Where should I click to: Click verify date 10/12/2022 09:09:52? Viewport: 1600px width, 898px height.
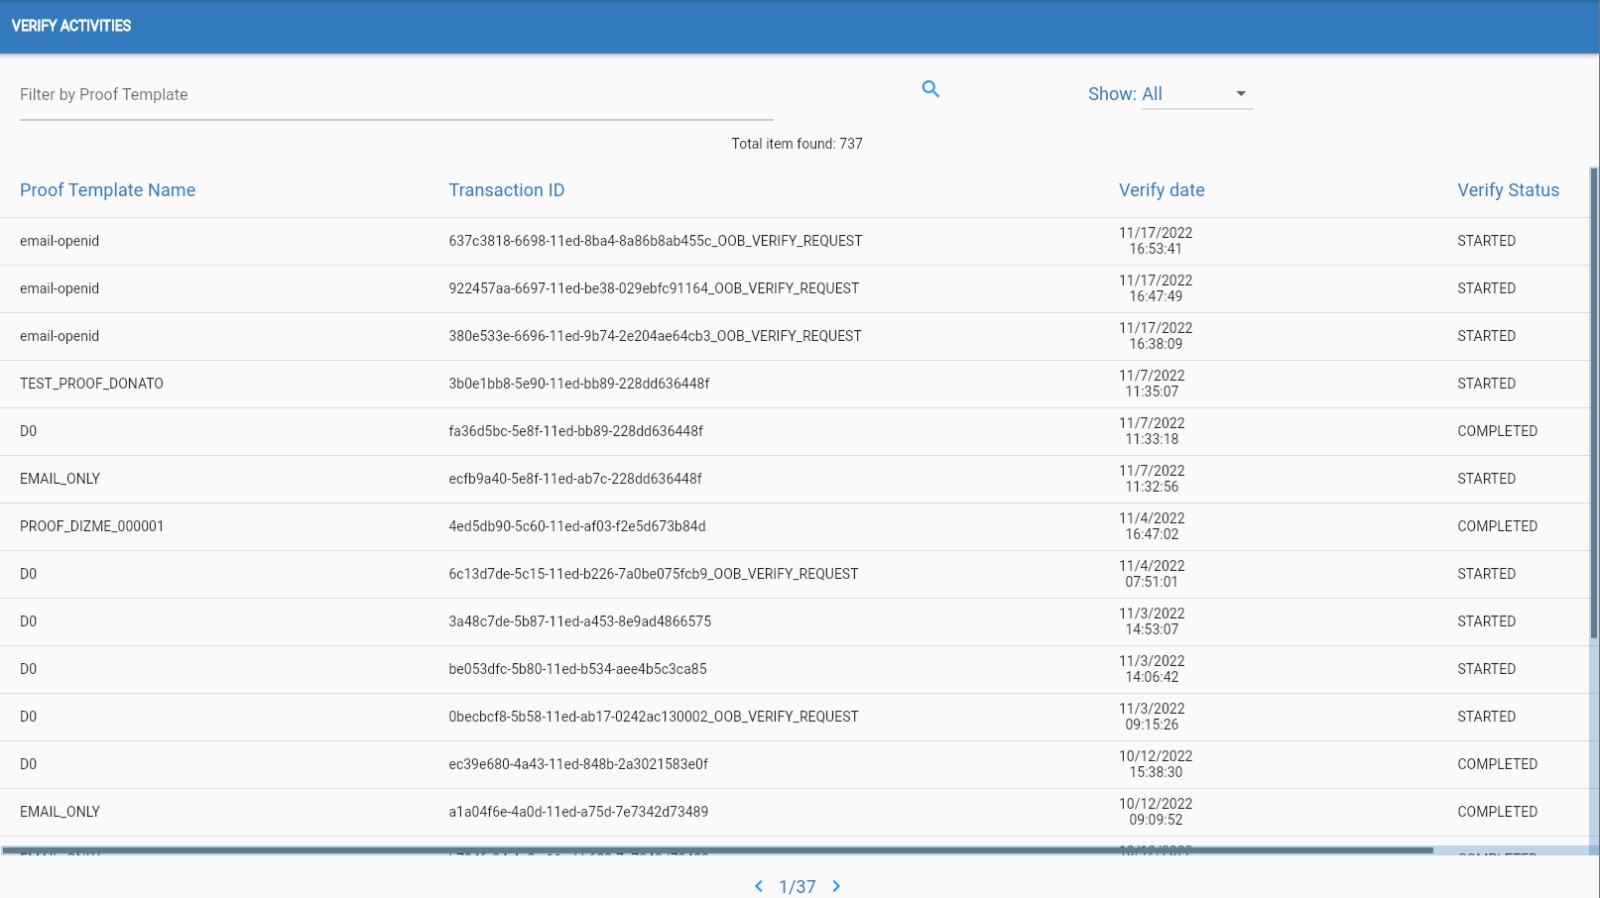click(1156, 812)
